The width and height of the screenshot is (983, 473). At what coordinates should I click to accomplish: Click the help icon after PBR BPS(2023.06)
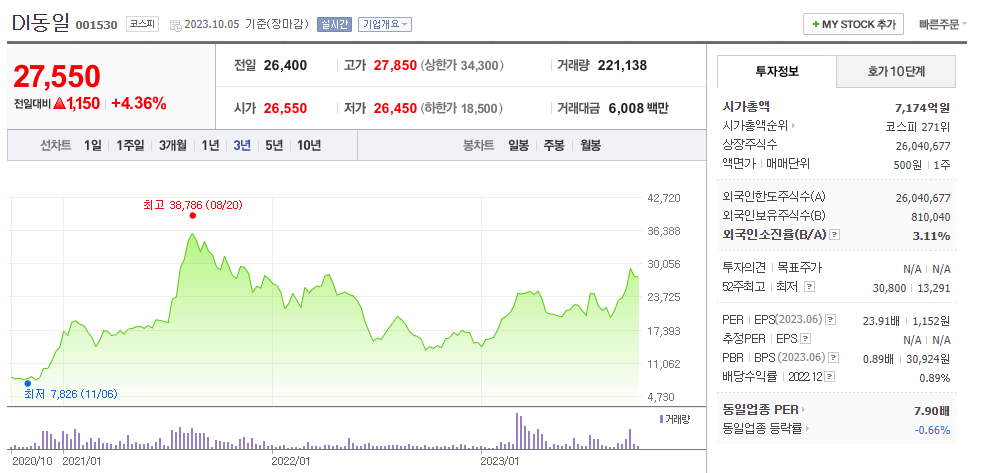click(833, 358)
